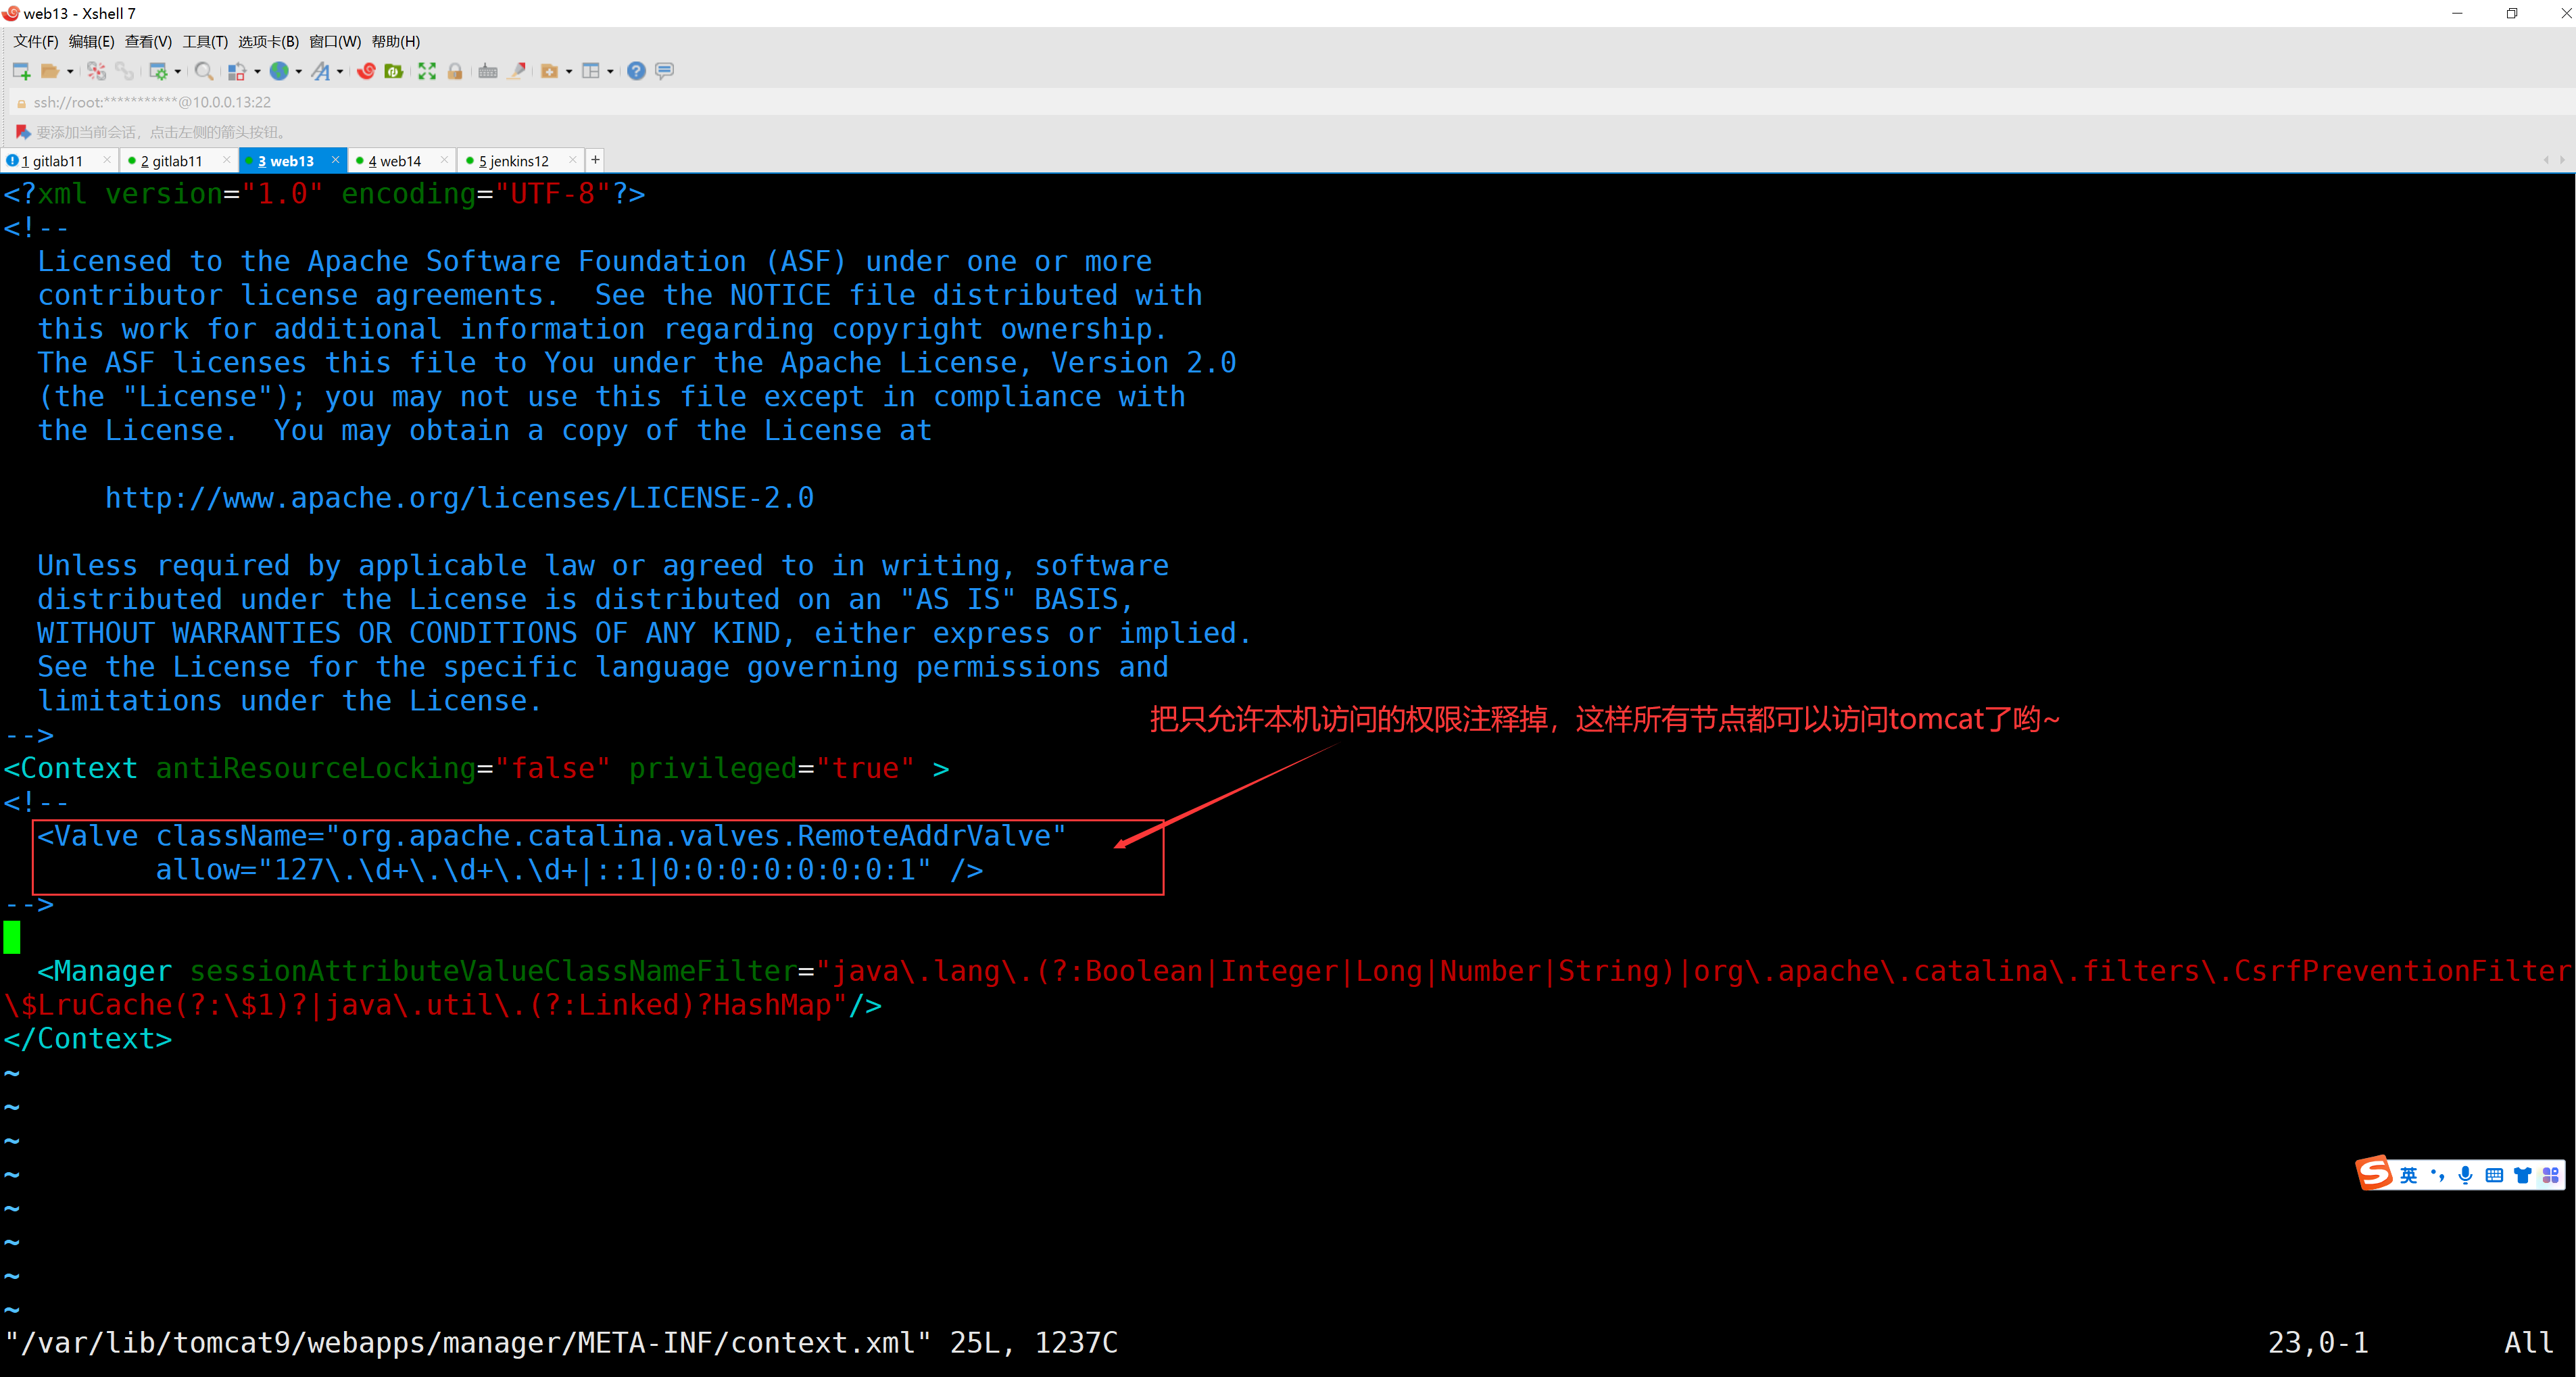Add a new tab with plus button
Image resolution: width=2576 pixels, height=1377 pixels.
point(595,160)
